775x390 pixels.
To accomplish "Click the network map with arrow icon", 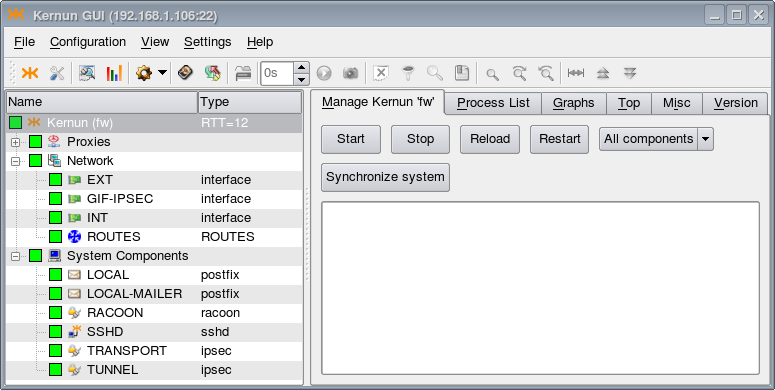I will pyautogui.click(x=213, y=73).
